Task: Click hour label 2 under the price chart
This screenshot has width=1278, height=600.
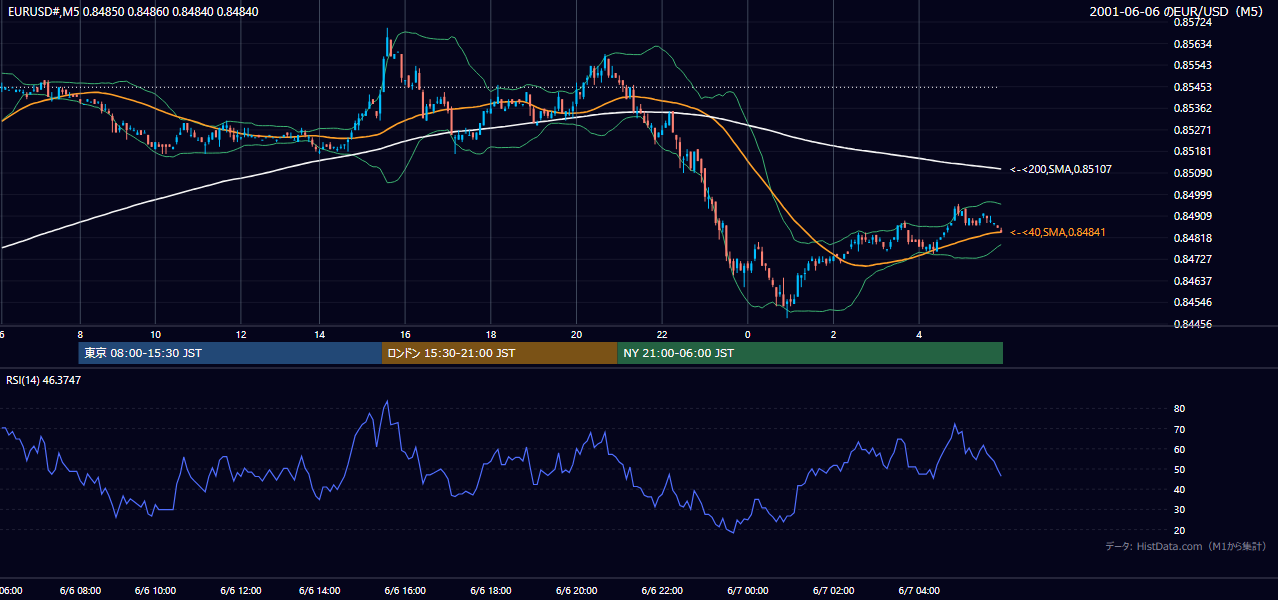Action: point(833,334)
